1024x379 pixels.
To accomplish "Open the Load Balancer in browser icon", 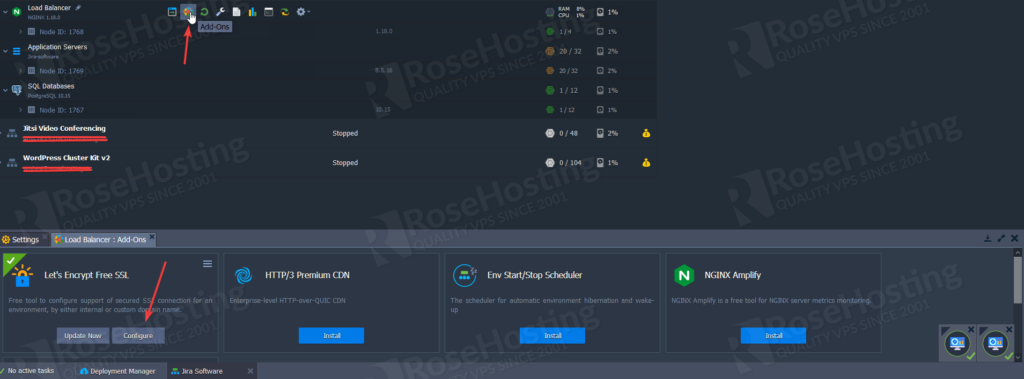I will pyautogui.click(x=172, y=12).
